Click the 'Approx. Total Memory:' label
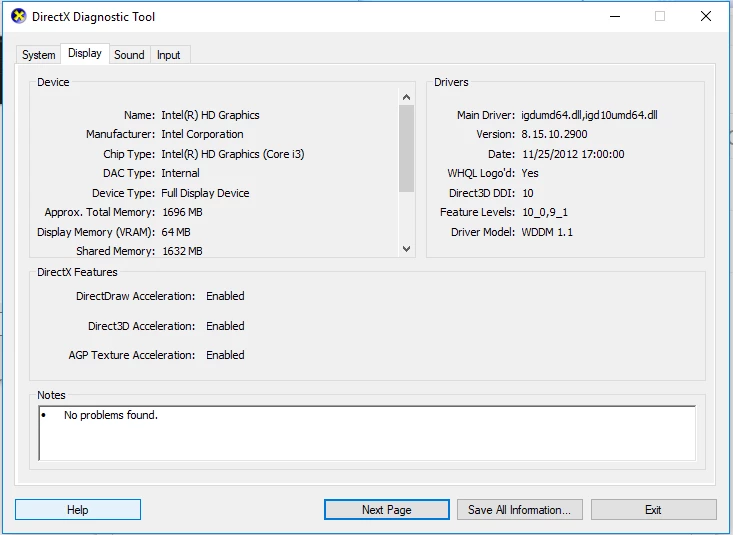Image resolution: width=733 pixels, height=535 pixels. [x=100, y=212]
